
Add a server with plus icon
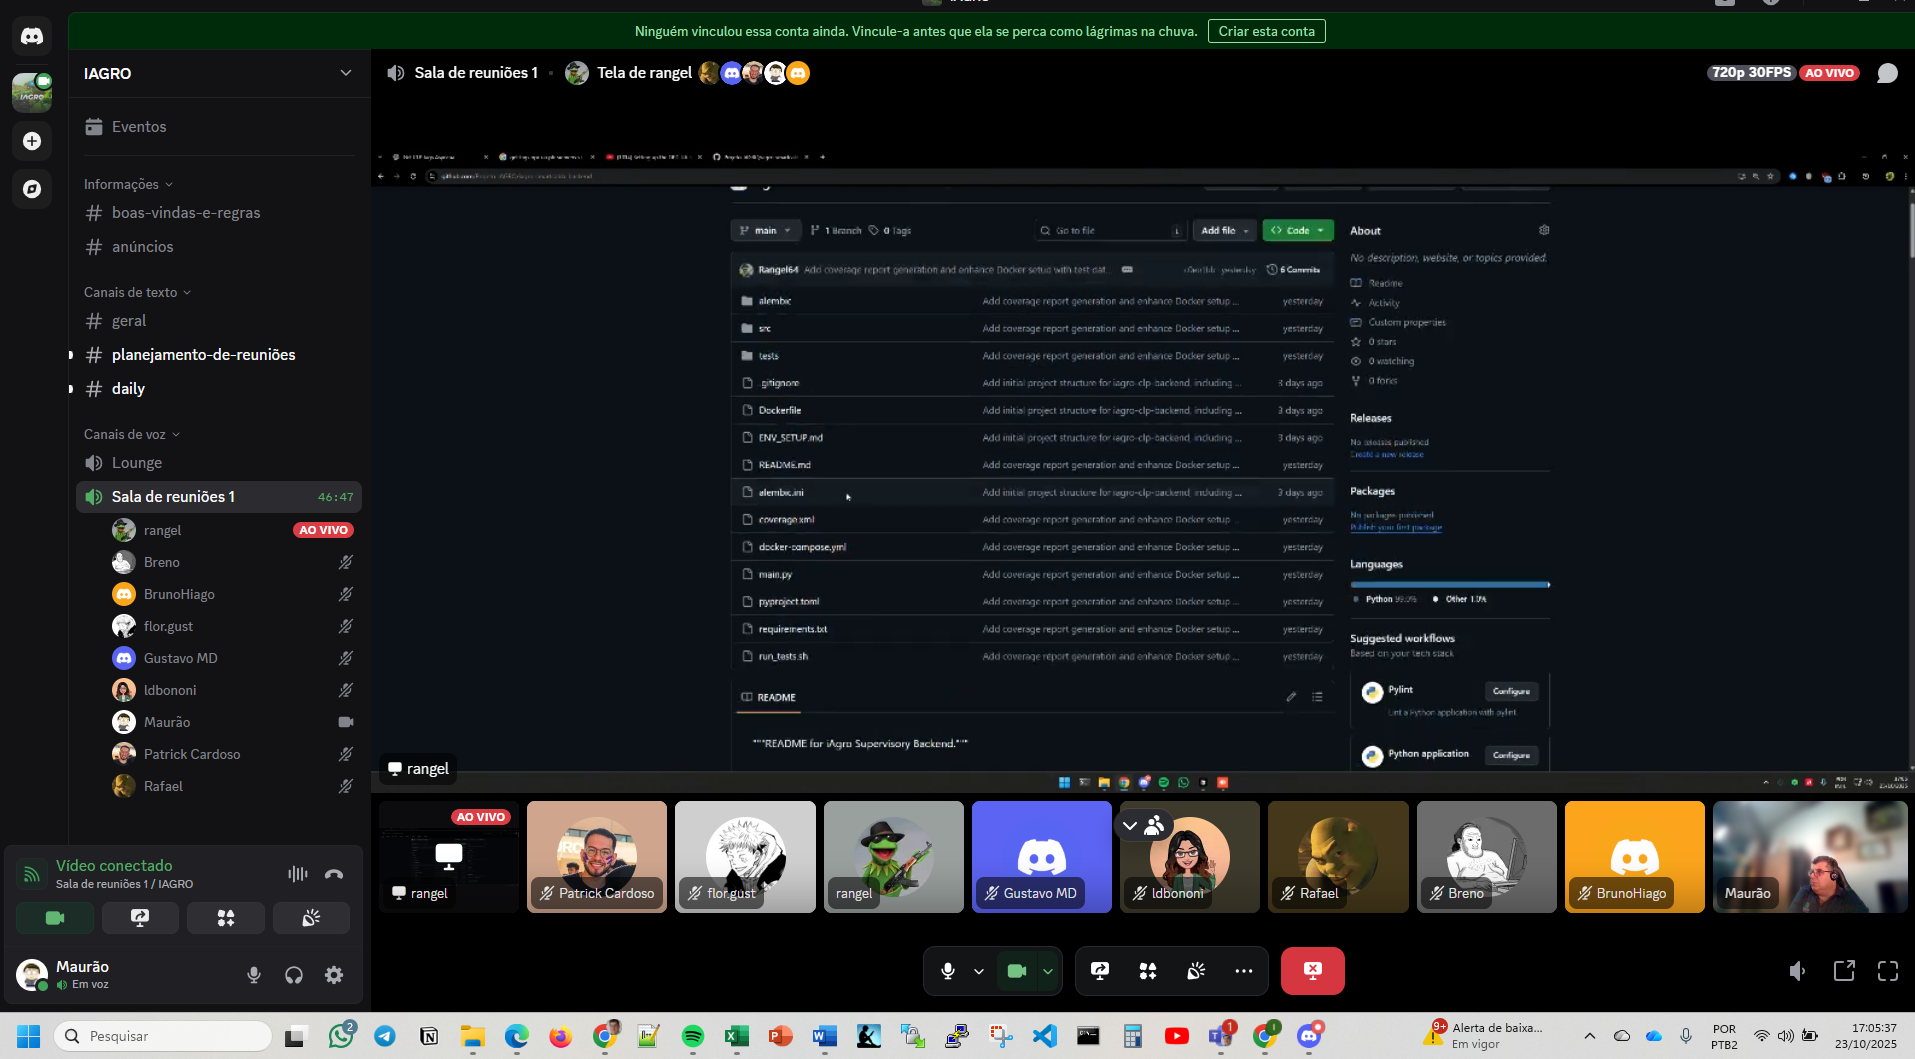(x=32, y=141)
